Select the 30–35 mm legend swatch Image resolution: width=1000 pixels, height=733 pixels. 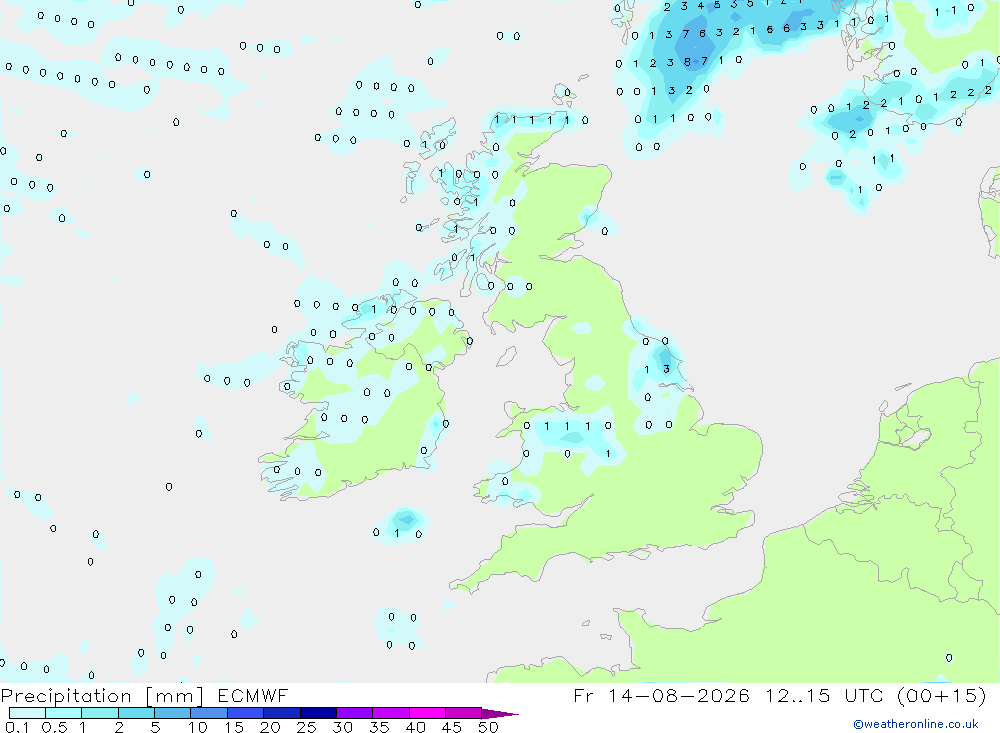click(x=355, y=713)
